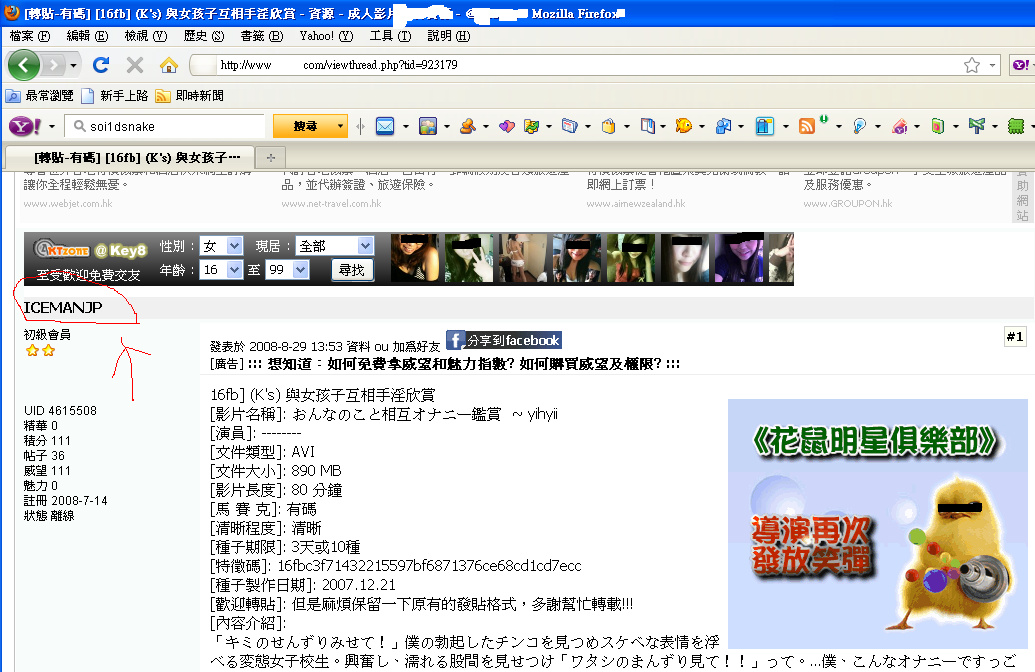Click the browser back arrow button
Image resolution: width=1035 pixels, height=672 pixels.
[25, 65]
